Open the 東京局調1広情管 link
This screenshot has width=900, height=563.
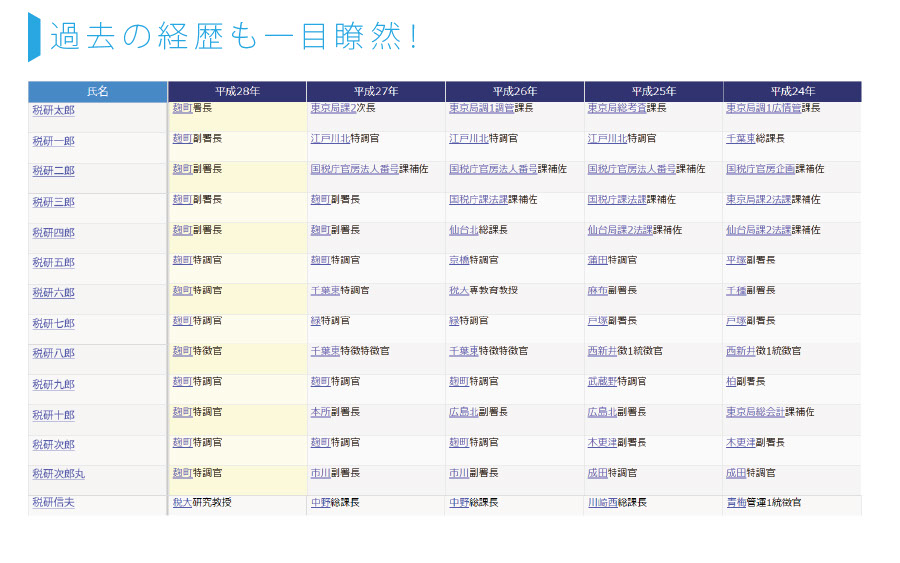(x=763, y=108)
